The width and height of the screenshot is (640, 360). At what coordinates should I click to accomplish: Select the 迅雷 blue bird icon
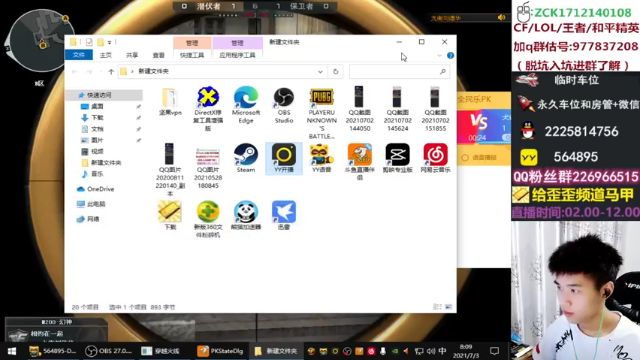tap(284, 211)
